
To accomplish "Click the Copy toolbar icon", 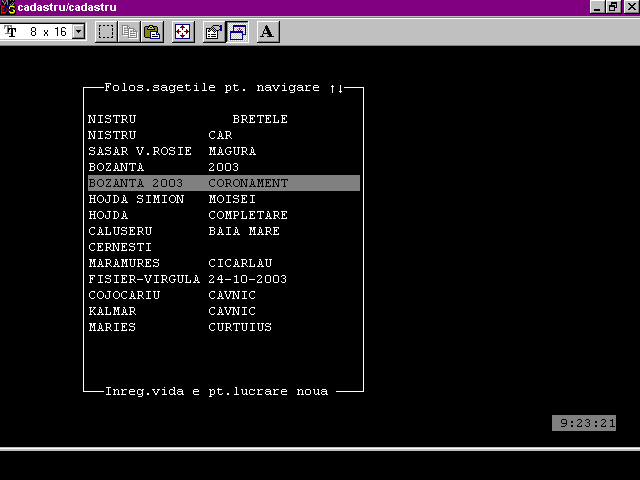I will pyautogui.click(x=129, y=32).
